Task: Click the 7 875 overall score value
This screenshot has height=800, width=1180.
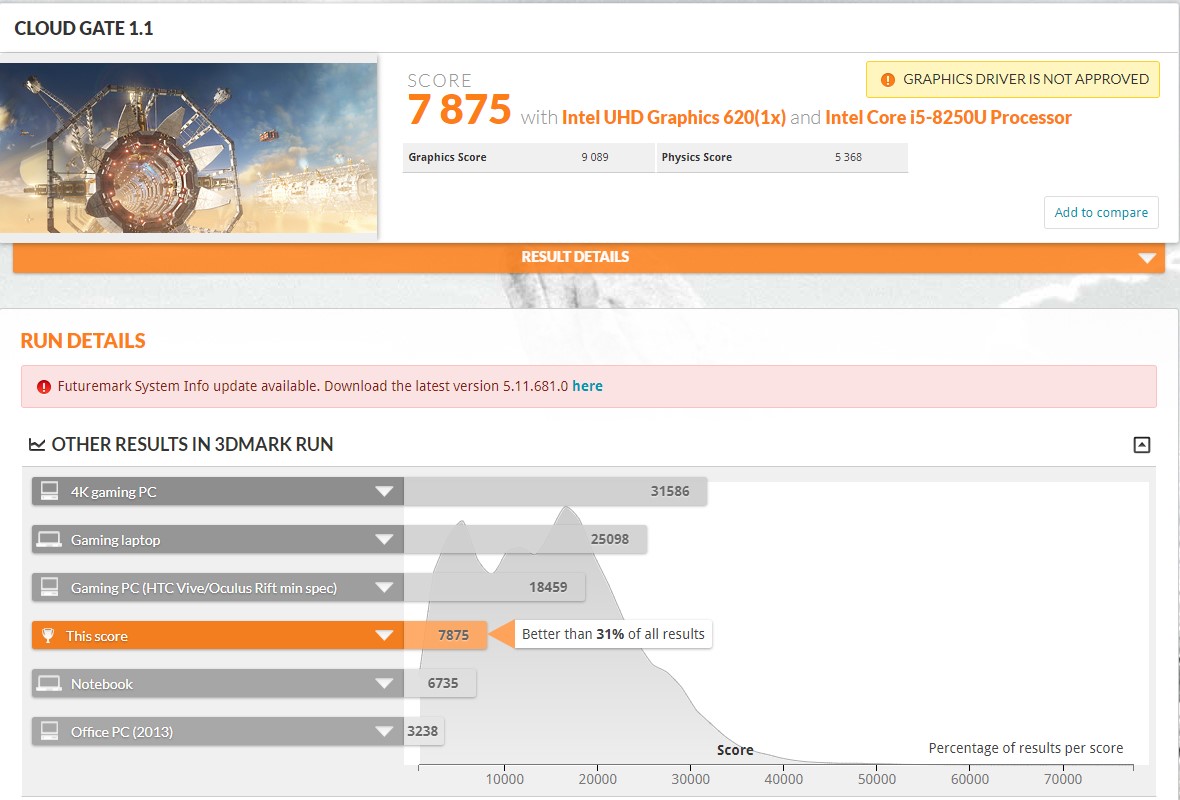Action: coord(459,110)
